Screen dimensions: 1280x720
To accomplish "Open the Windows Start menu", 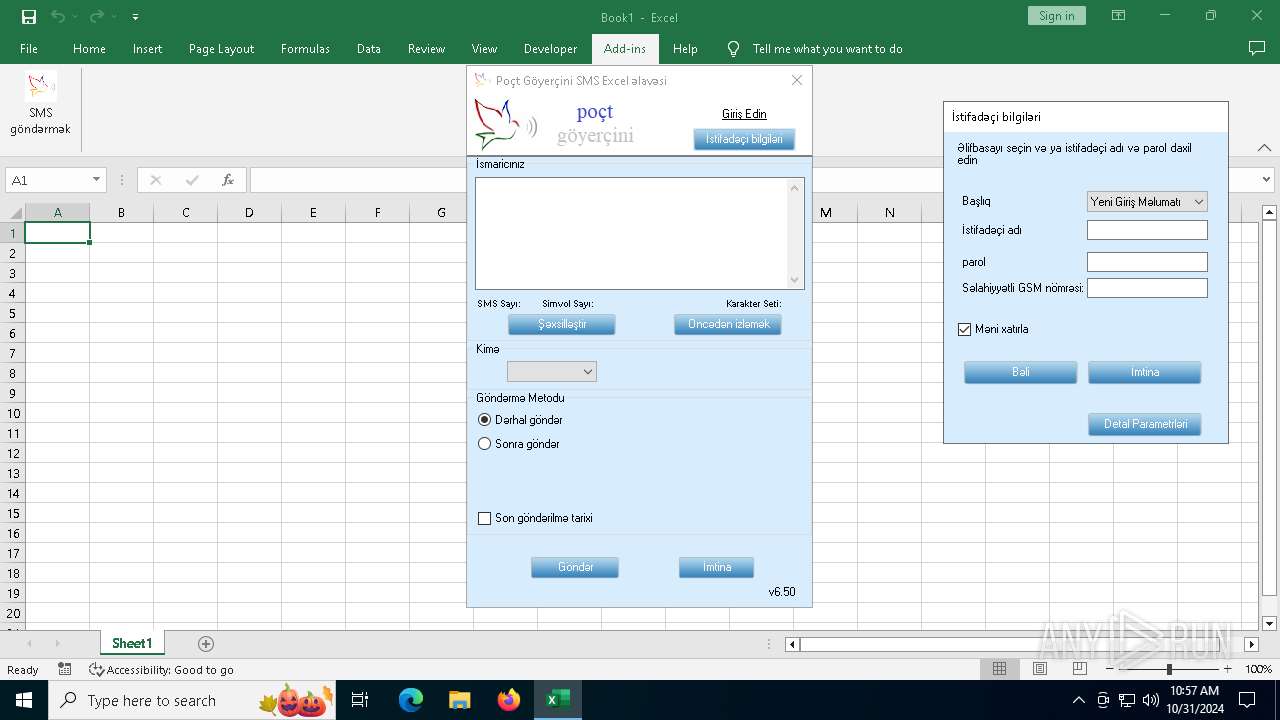I will point(24,700).
